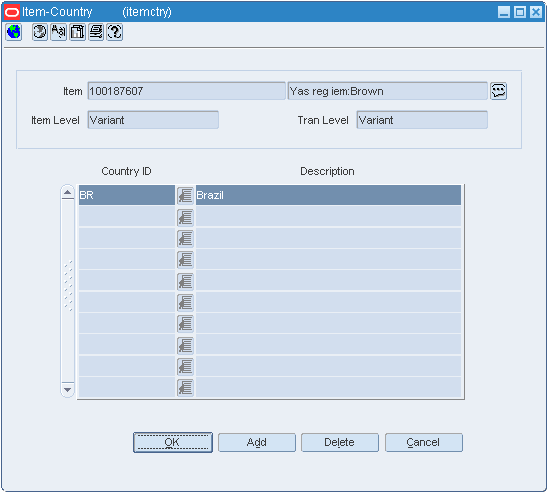The width and height of the screenshot is (548, 493).
Task: Open the list of values in the fifth row
Action: (x=185, y=281)
